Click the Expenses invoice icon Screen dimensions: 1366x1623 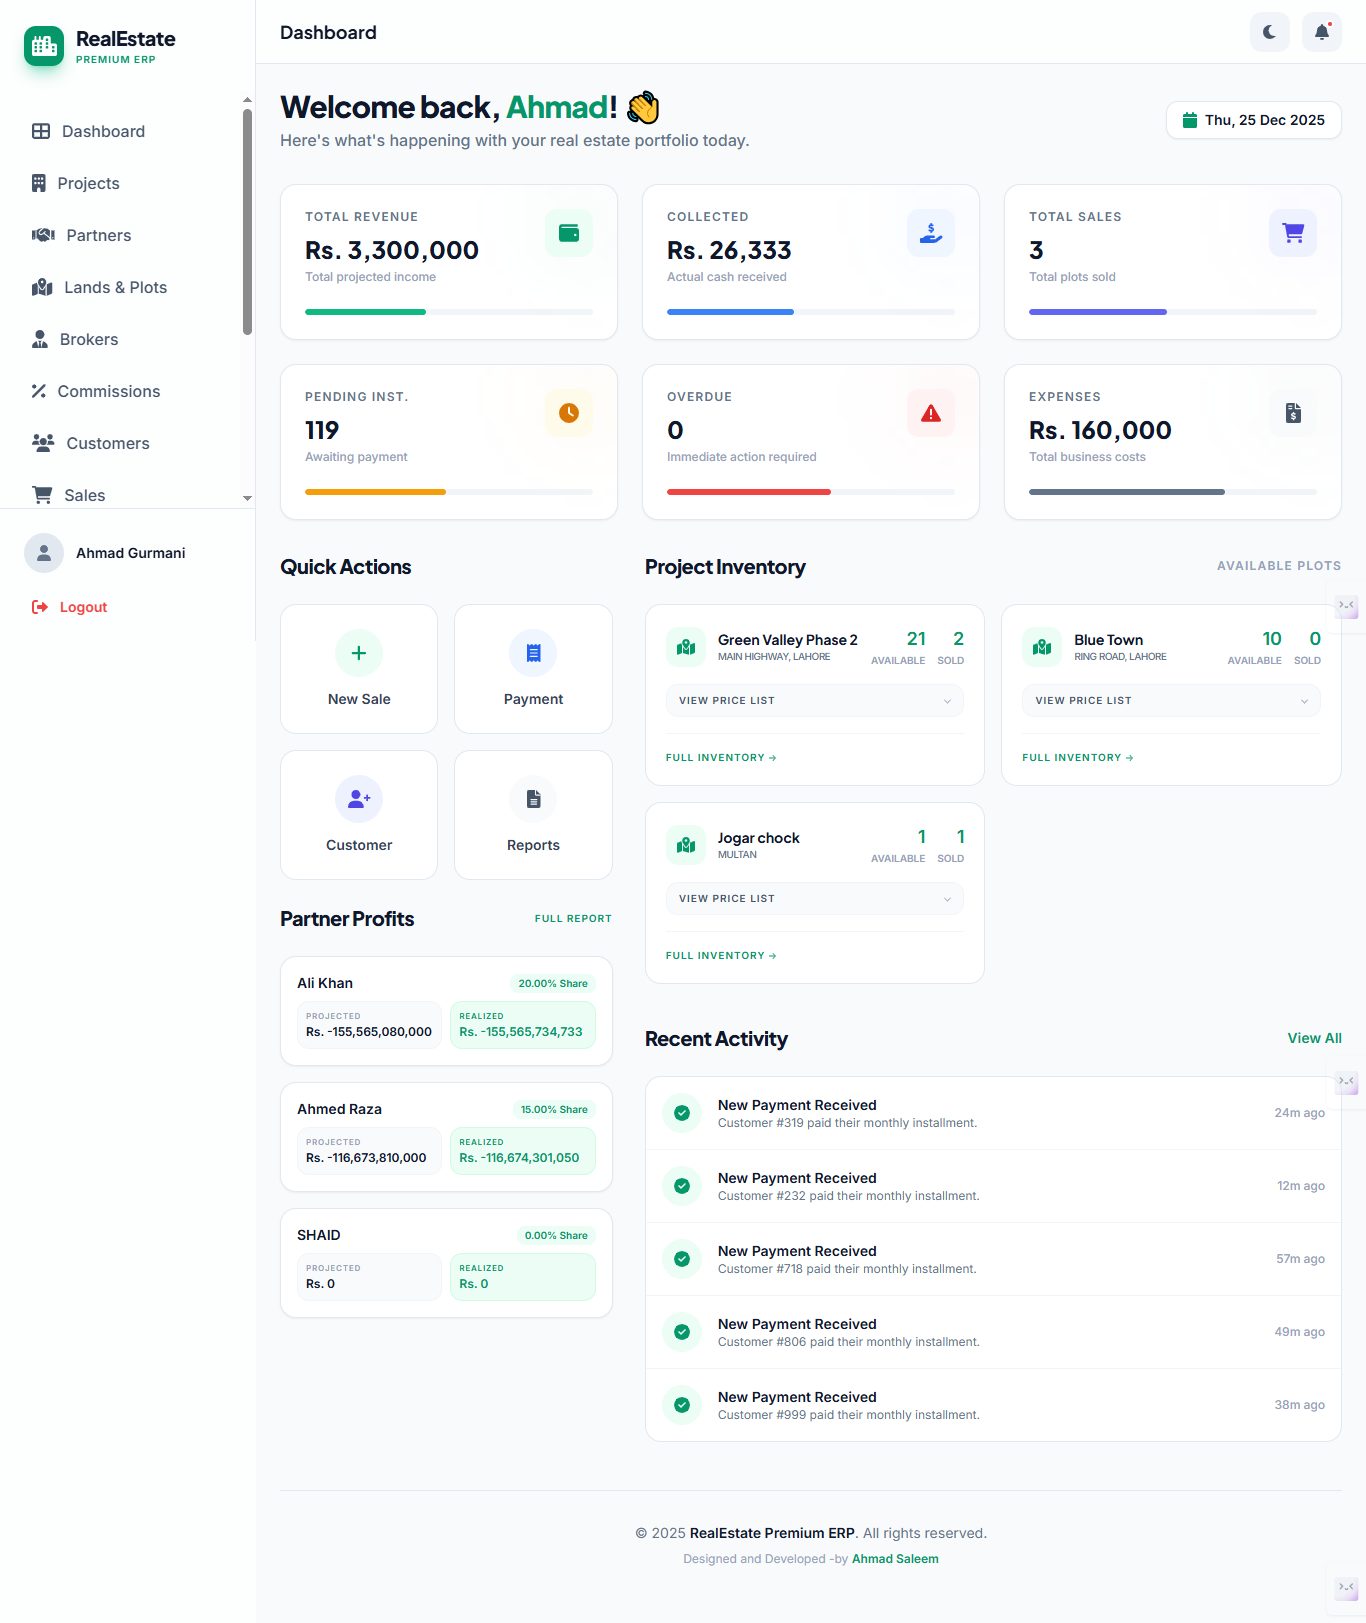pos(1293,413)
